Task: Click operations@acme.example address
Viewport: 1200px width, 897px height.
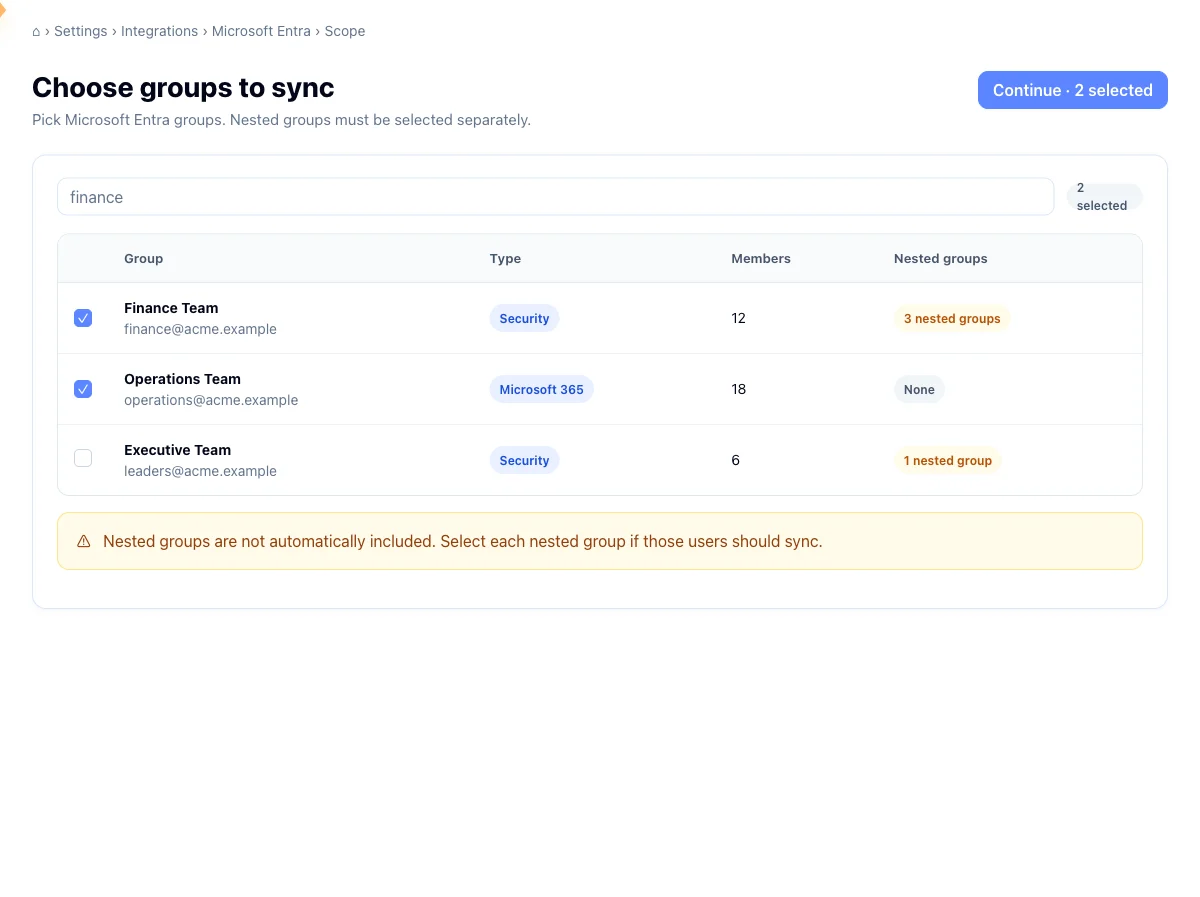Action: pos(211,400)
